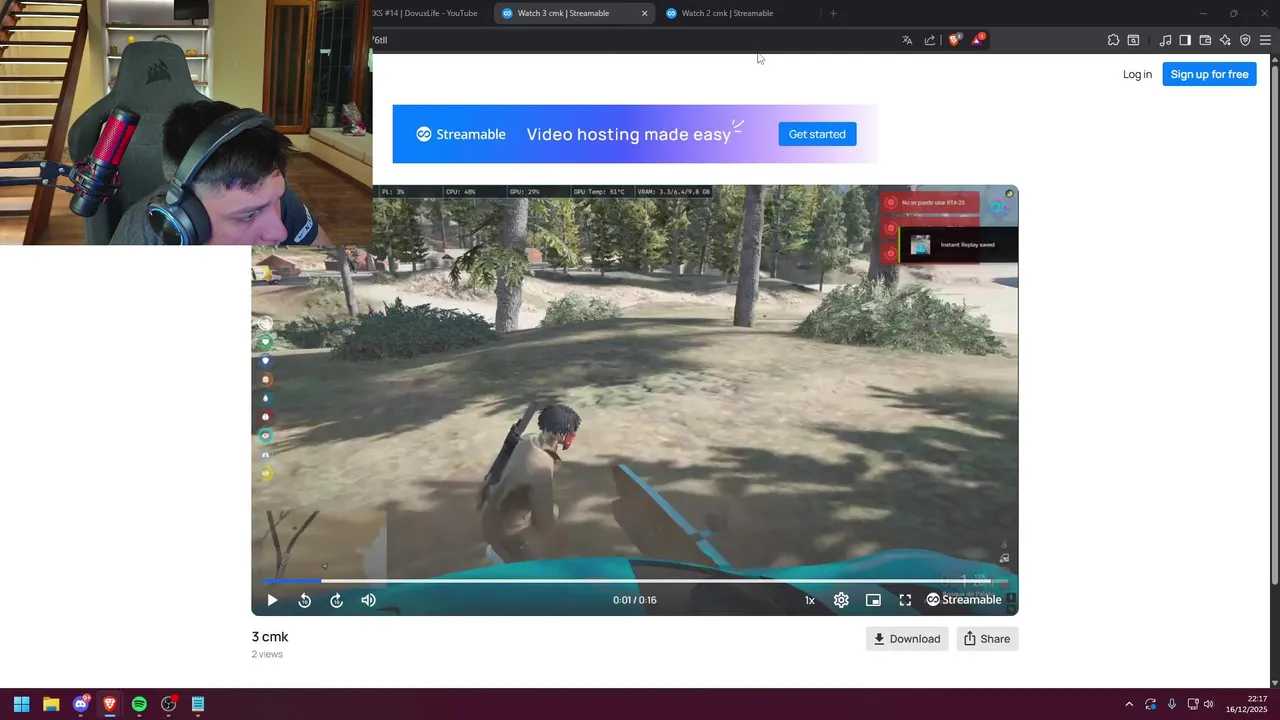Open the extensions puzzle icon
Screen dimensions: 1280x720
click(1113, 40)
